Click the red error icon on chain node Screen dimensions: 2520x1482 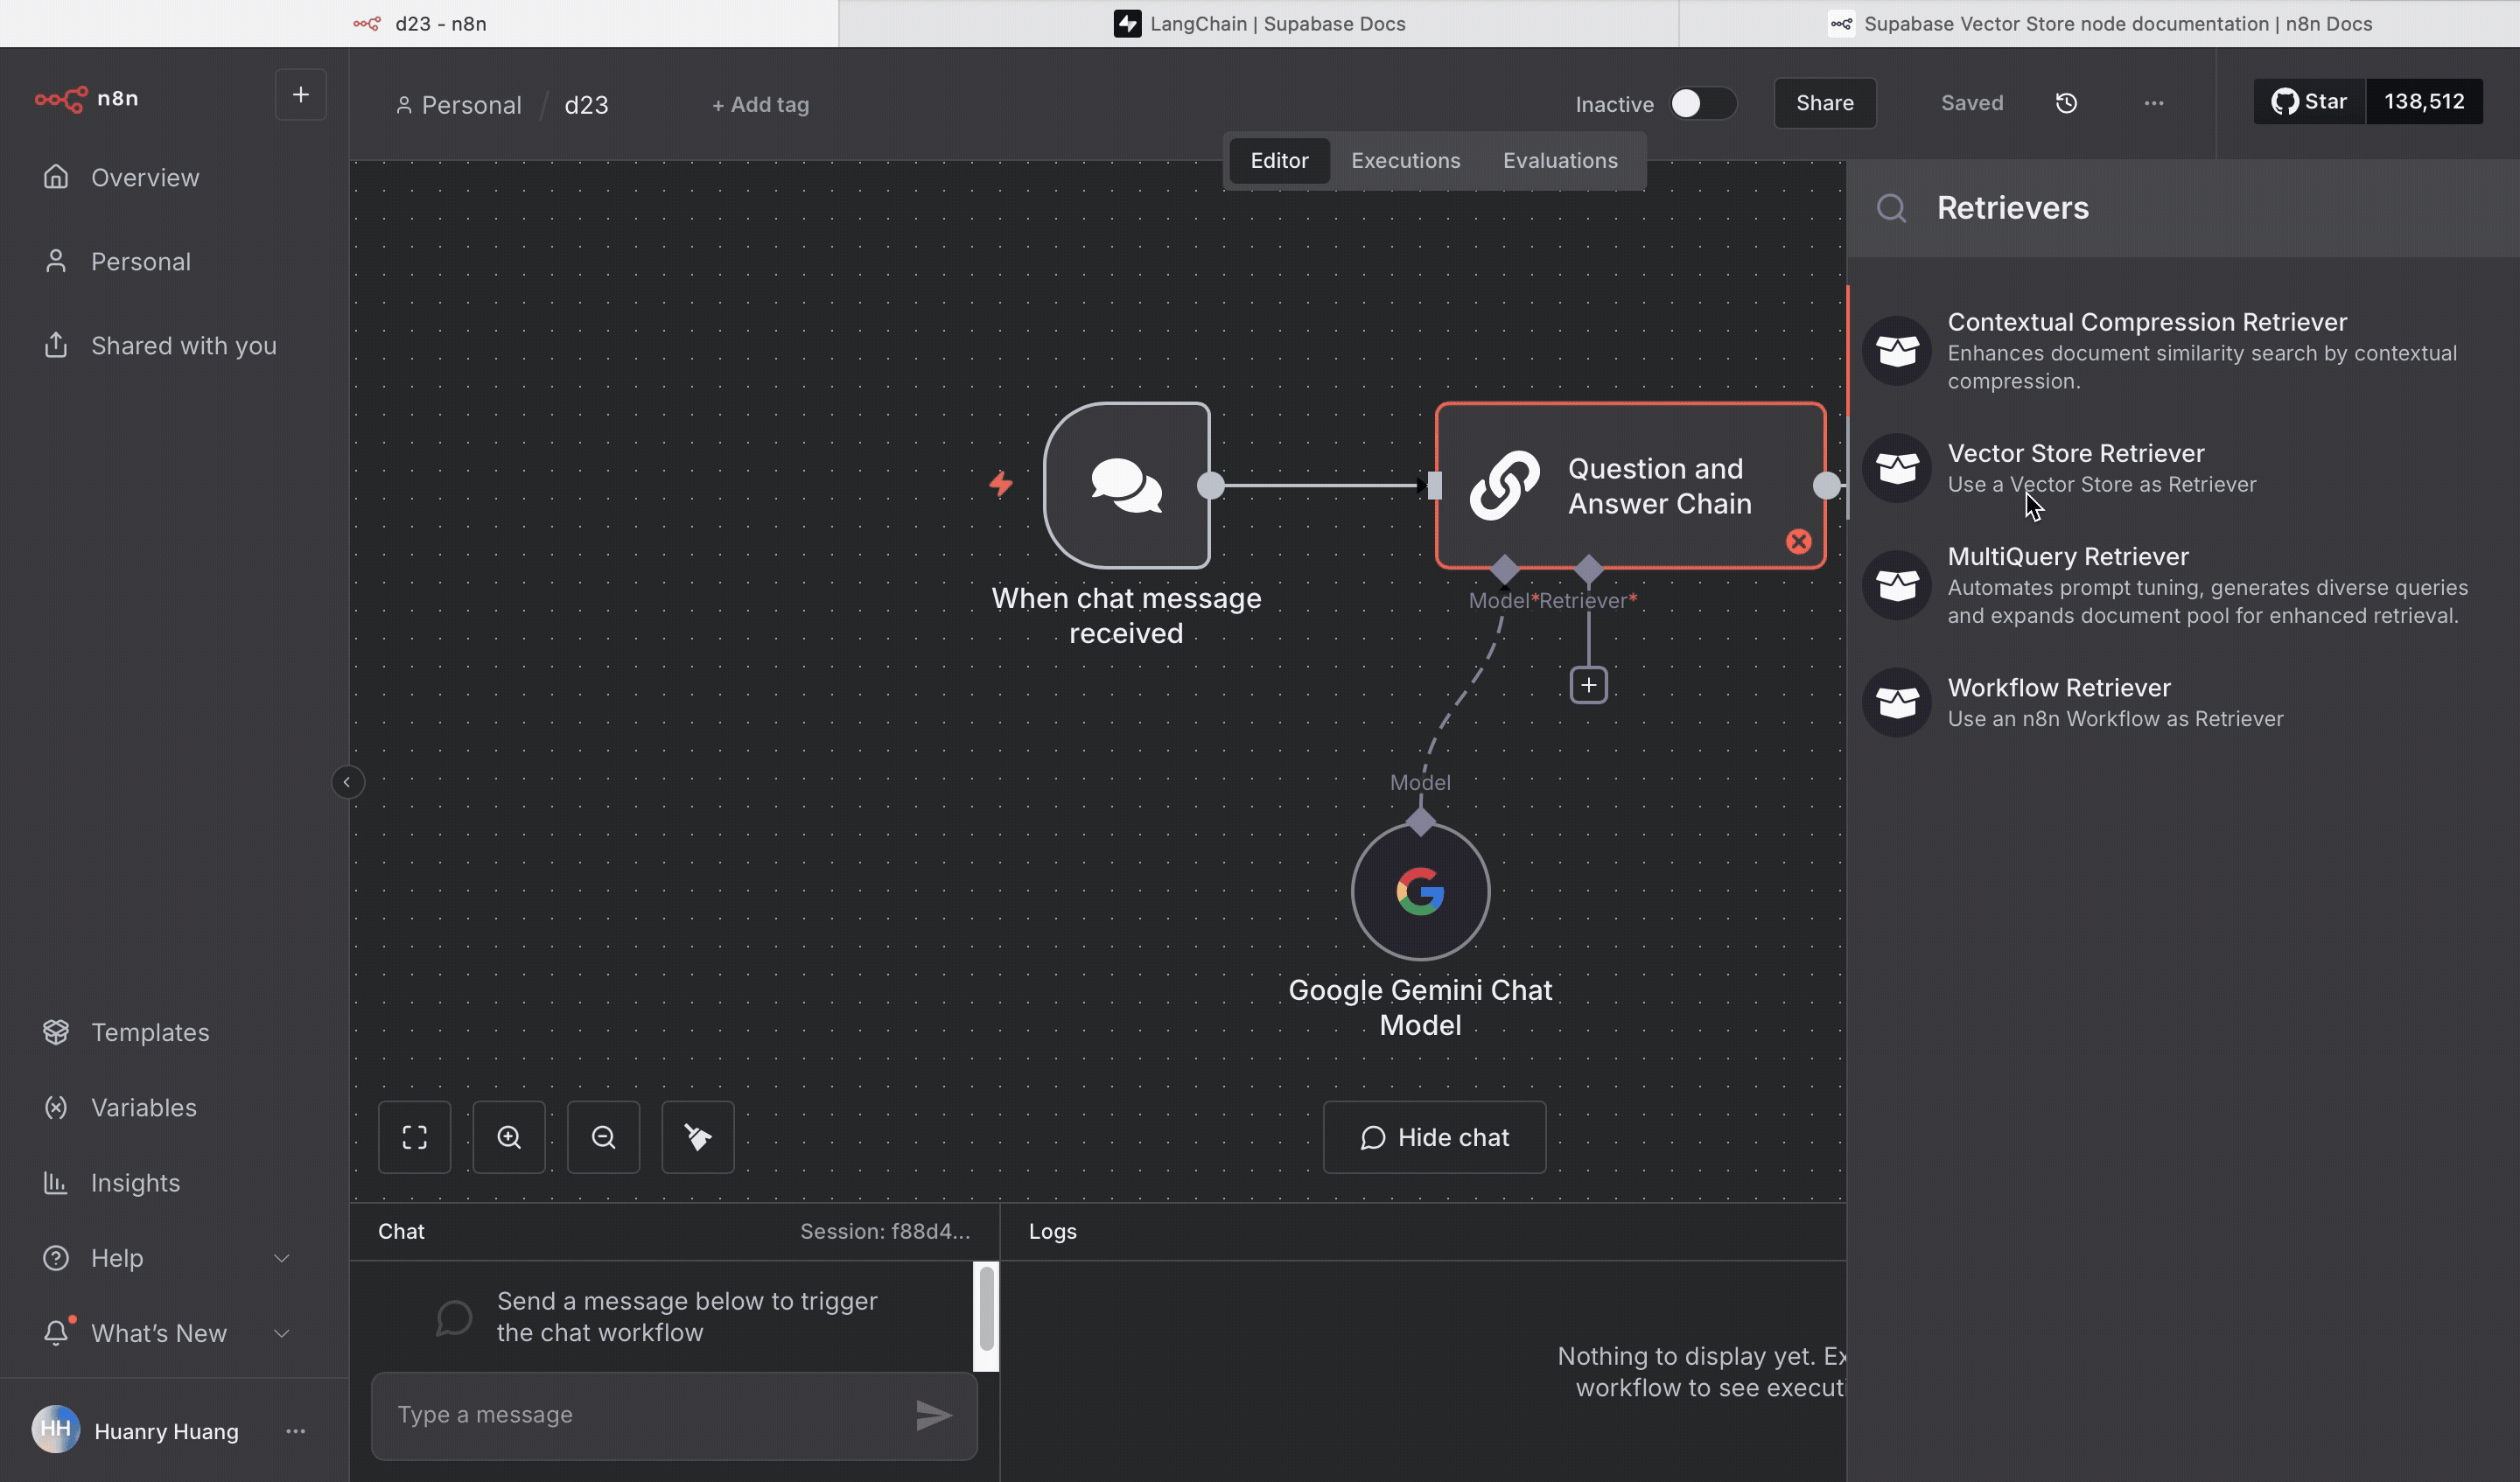1799,541
